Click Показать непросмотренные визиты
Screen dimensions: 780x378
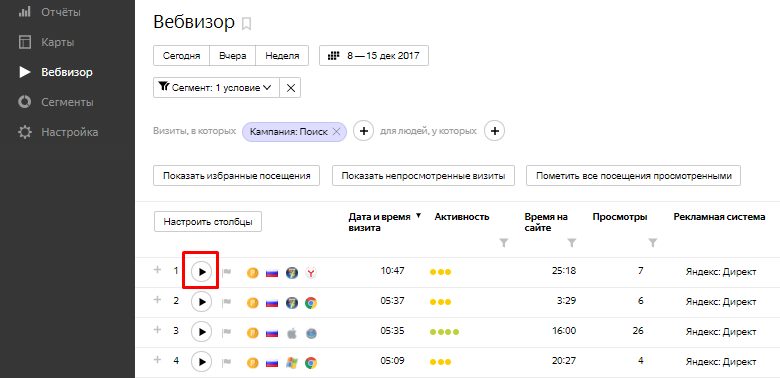pos(423,176)
